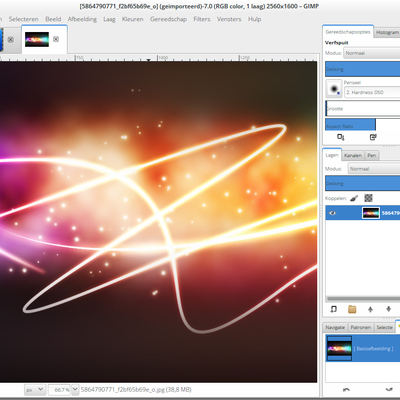Open the Vensters menu
Image resolution: width=400 pixels, height=400 pixels.
tap(229, 19)
